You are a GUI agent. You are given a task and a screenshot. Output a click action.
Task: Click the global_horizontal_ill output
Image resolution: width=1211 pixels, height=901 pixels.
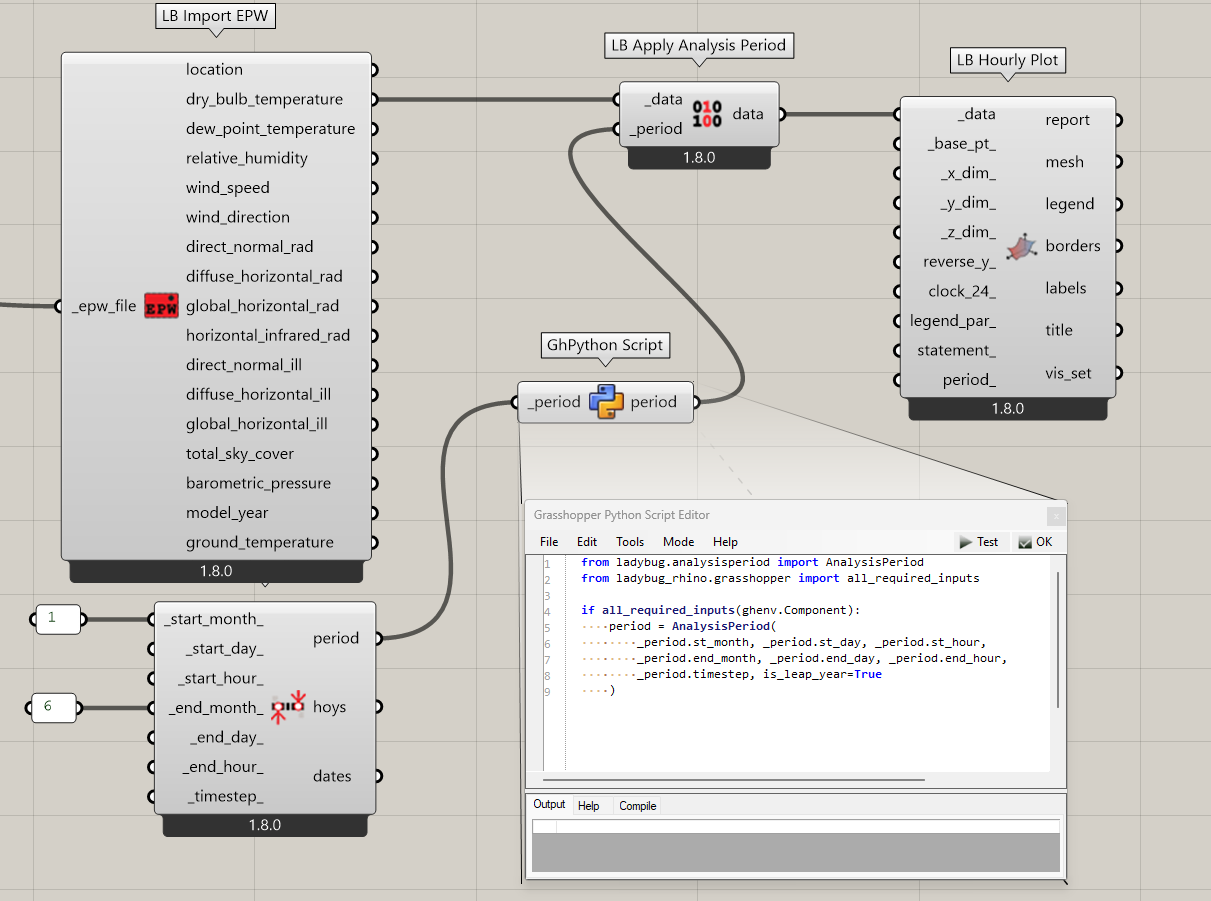(257, 424)
